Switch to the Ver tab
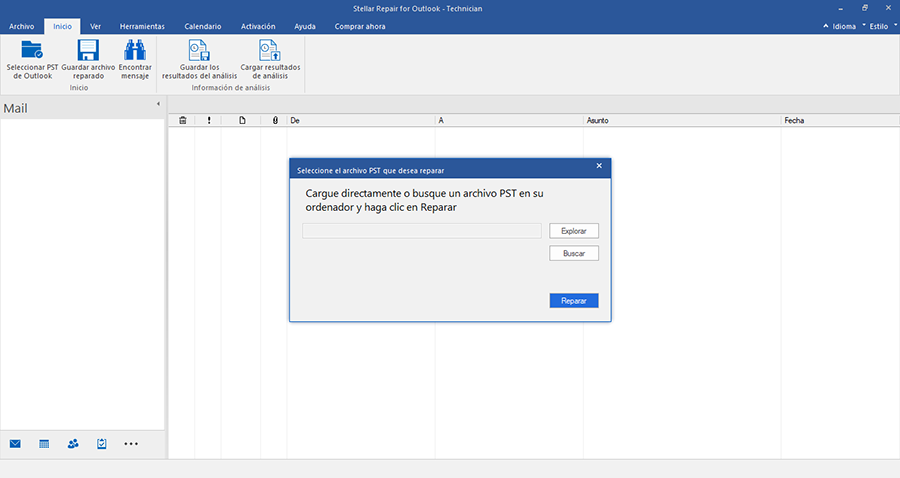Viewport: 900px width, 478px height. (x=95, y=26)
